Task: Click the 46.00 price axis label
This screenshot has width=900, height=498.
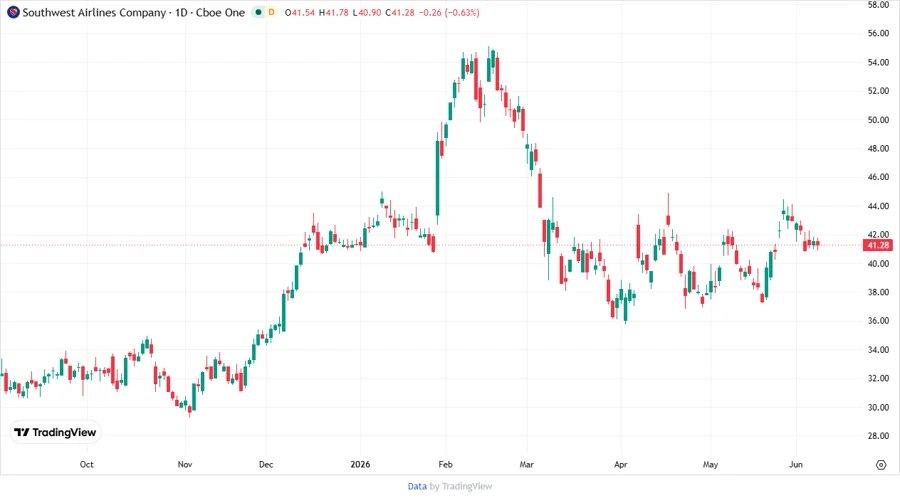Action: (878, 177)
